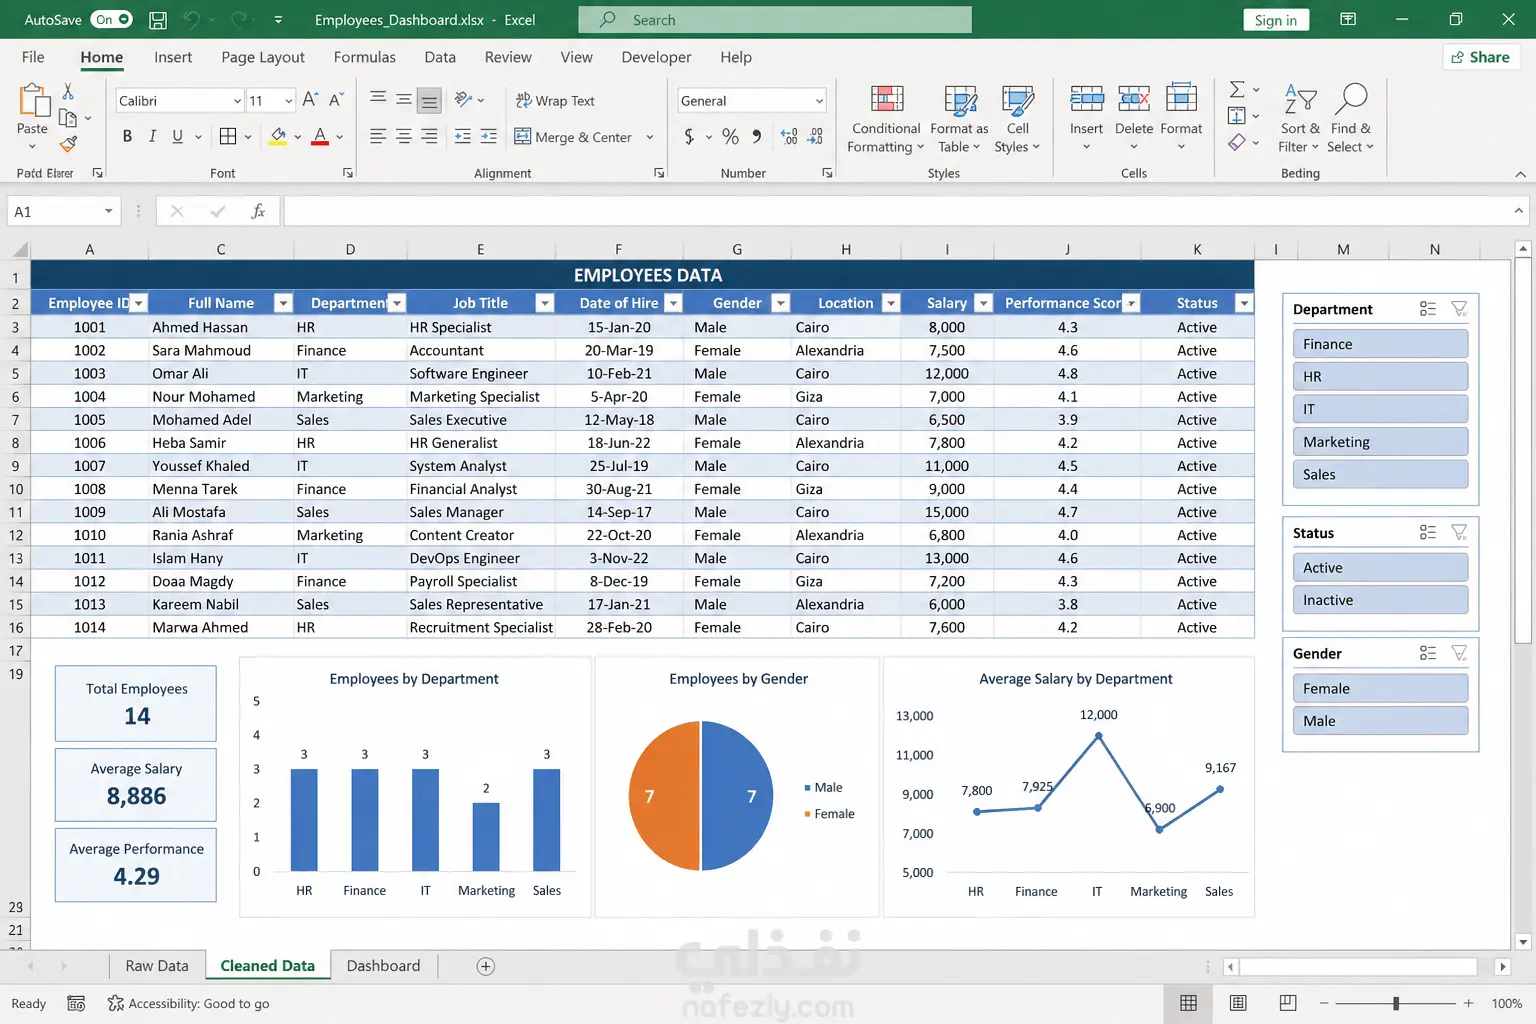Click the Share button
The width and height of the screenshot is (1536, 1024).
coord(1481,57)
